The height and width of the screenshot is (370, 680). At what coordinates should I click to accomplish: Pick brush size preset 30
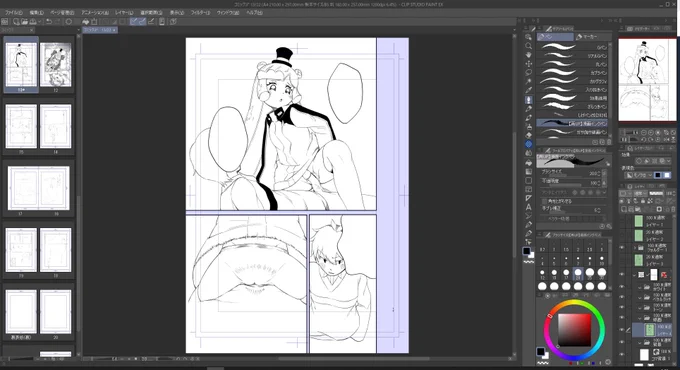point(602,274)
